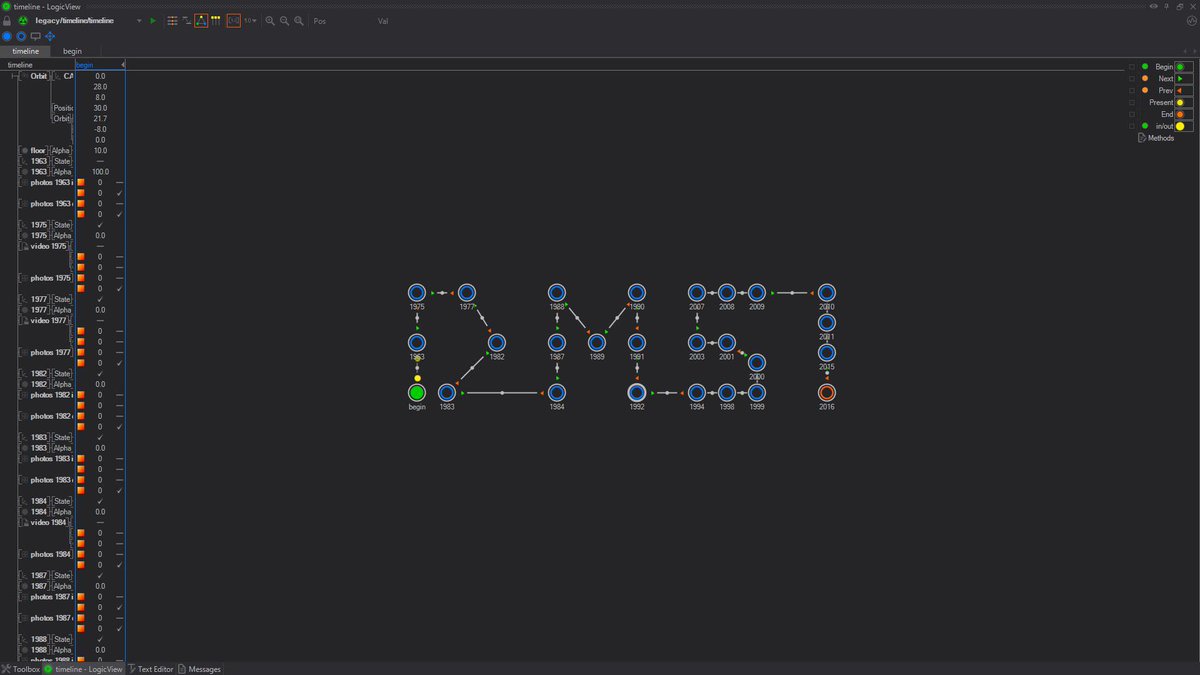Select the orange 2016 end node
1200x675 pixels.
point(827,392)
